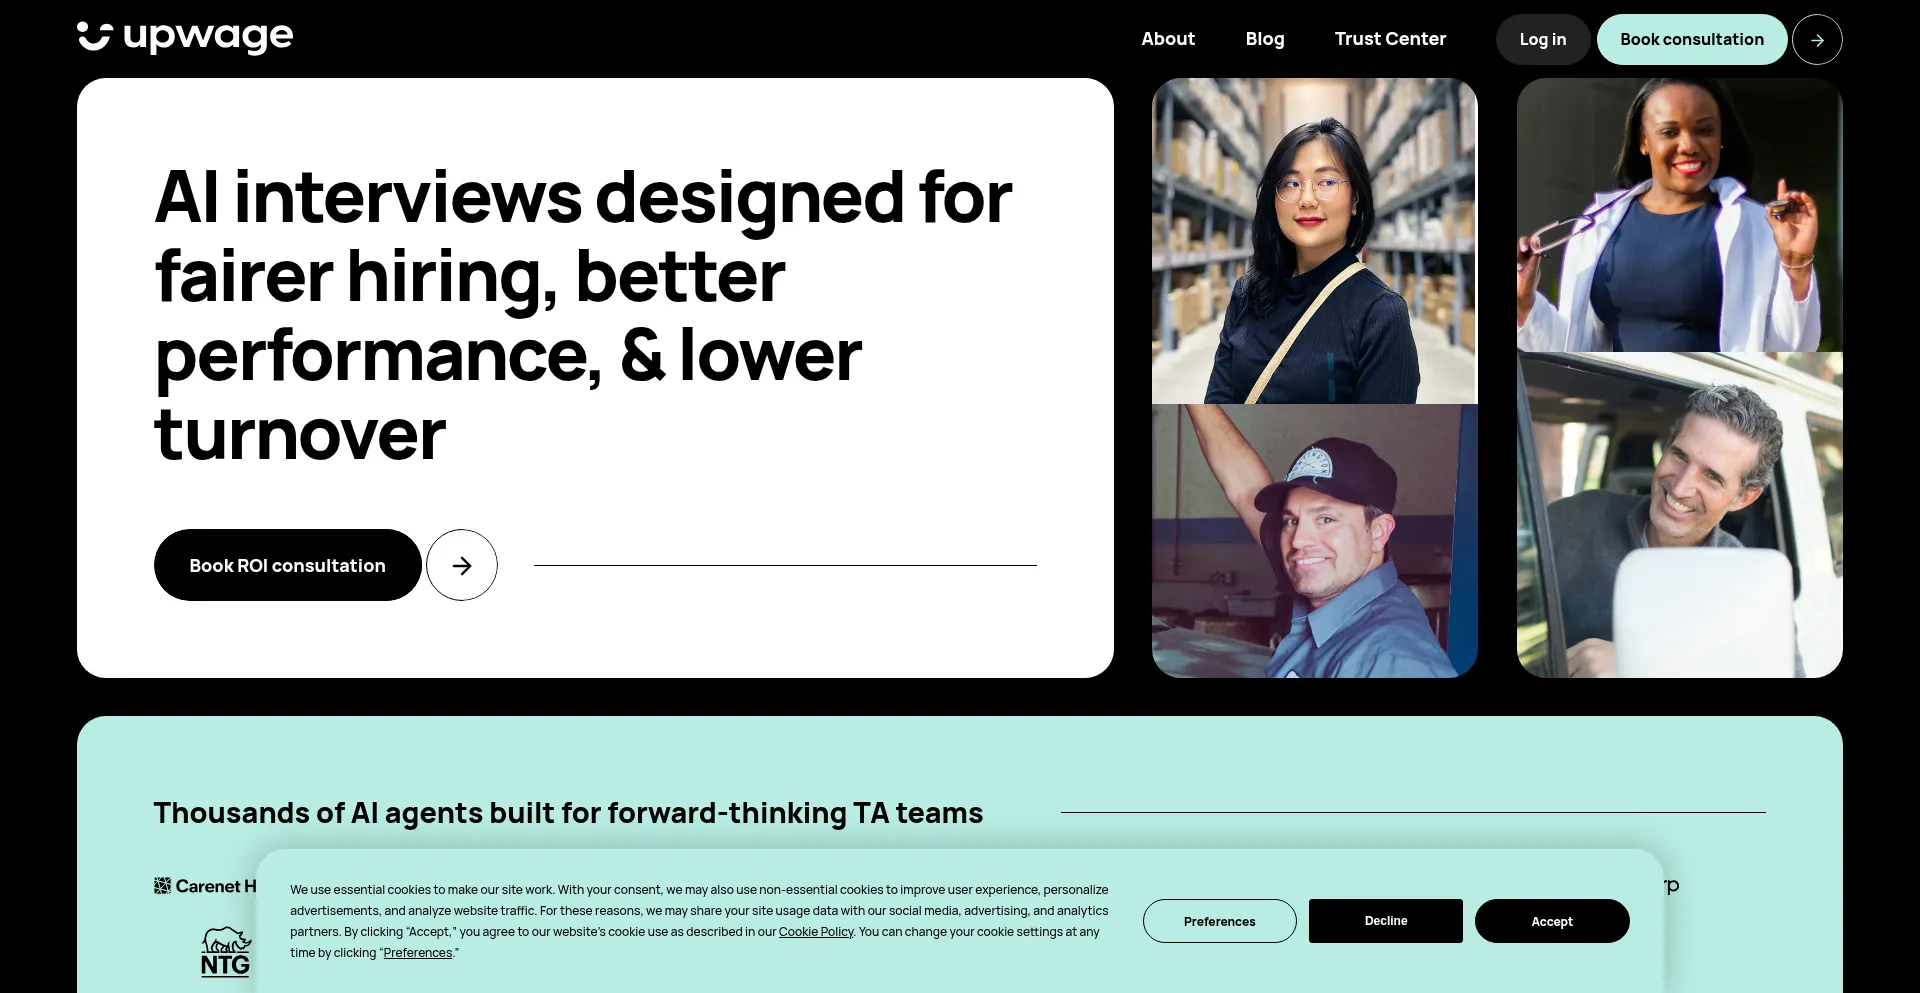Click the NTG rhino logo

[226, 951]
